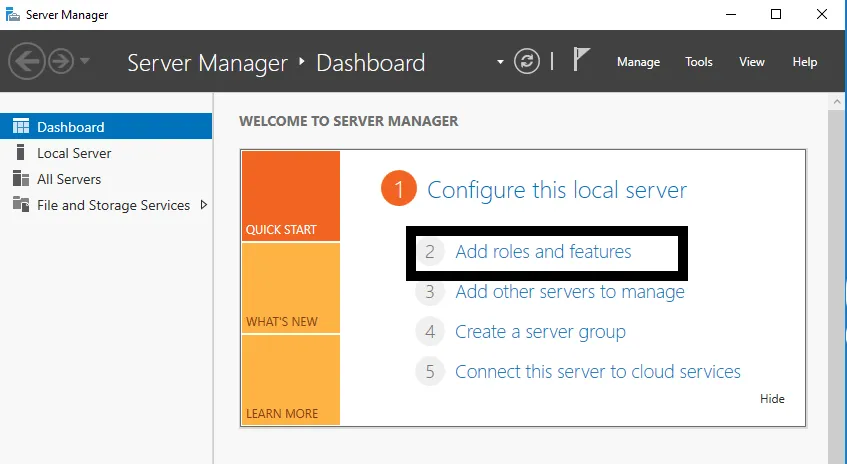Click the Dashboard grid icon
This screenshot has width=847, height=464.
21,126
